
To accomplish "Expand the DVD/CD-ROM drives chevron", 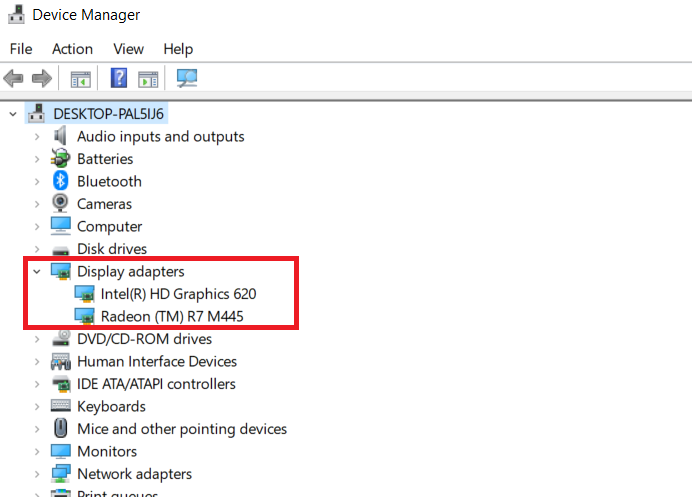I will click(37, 339).
